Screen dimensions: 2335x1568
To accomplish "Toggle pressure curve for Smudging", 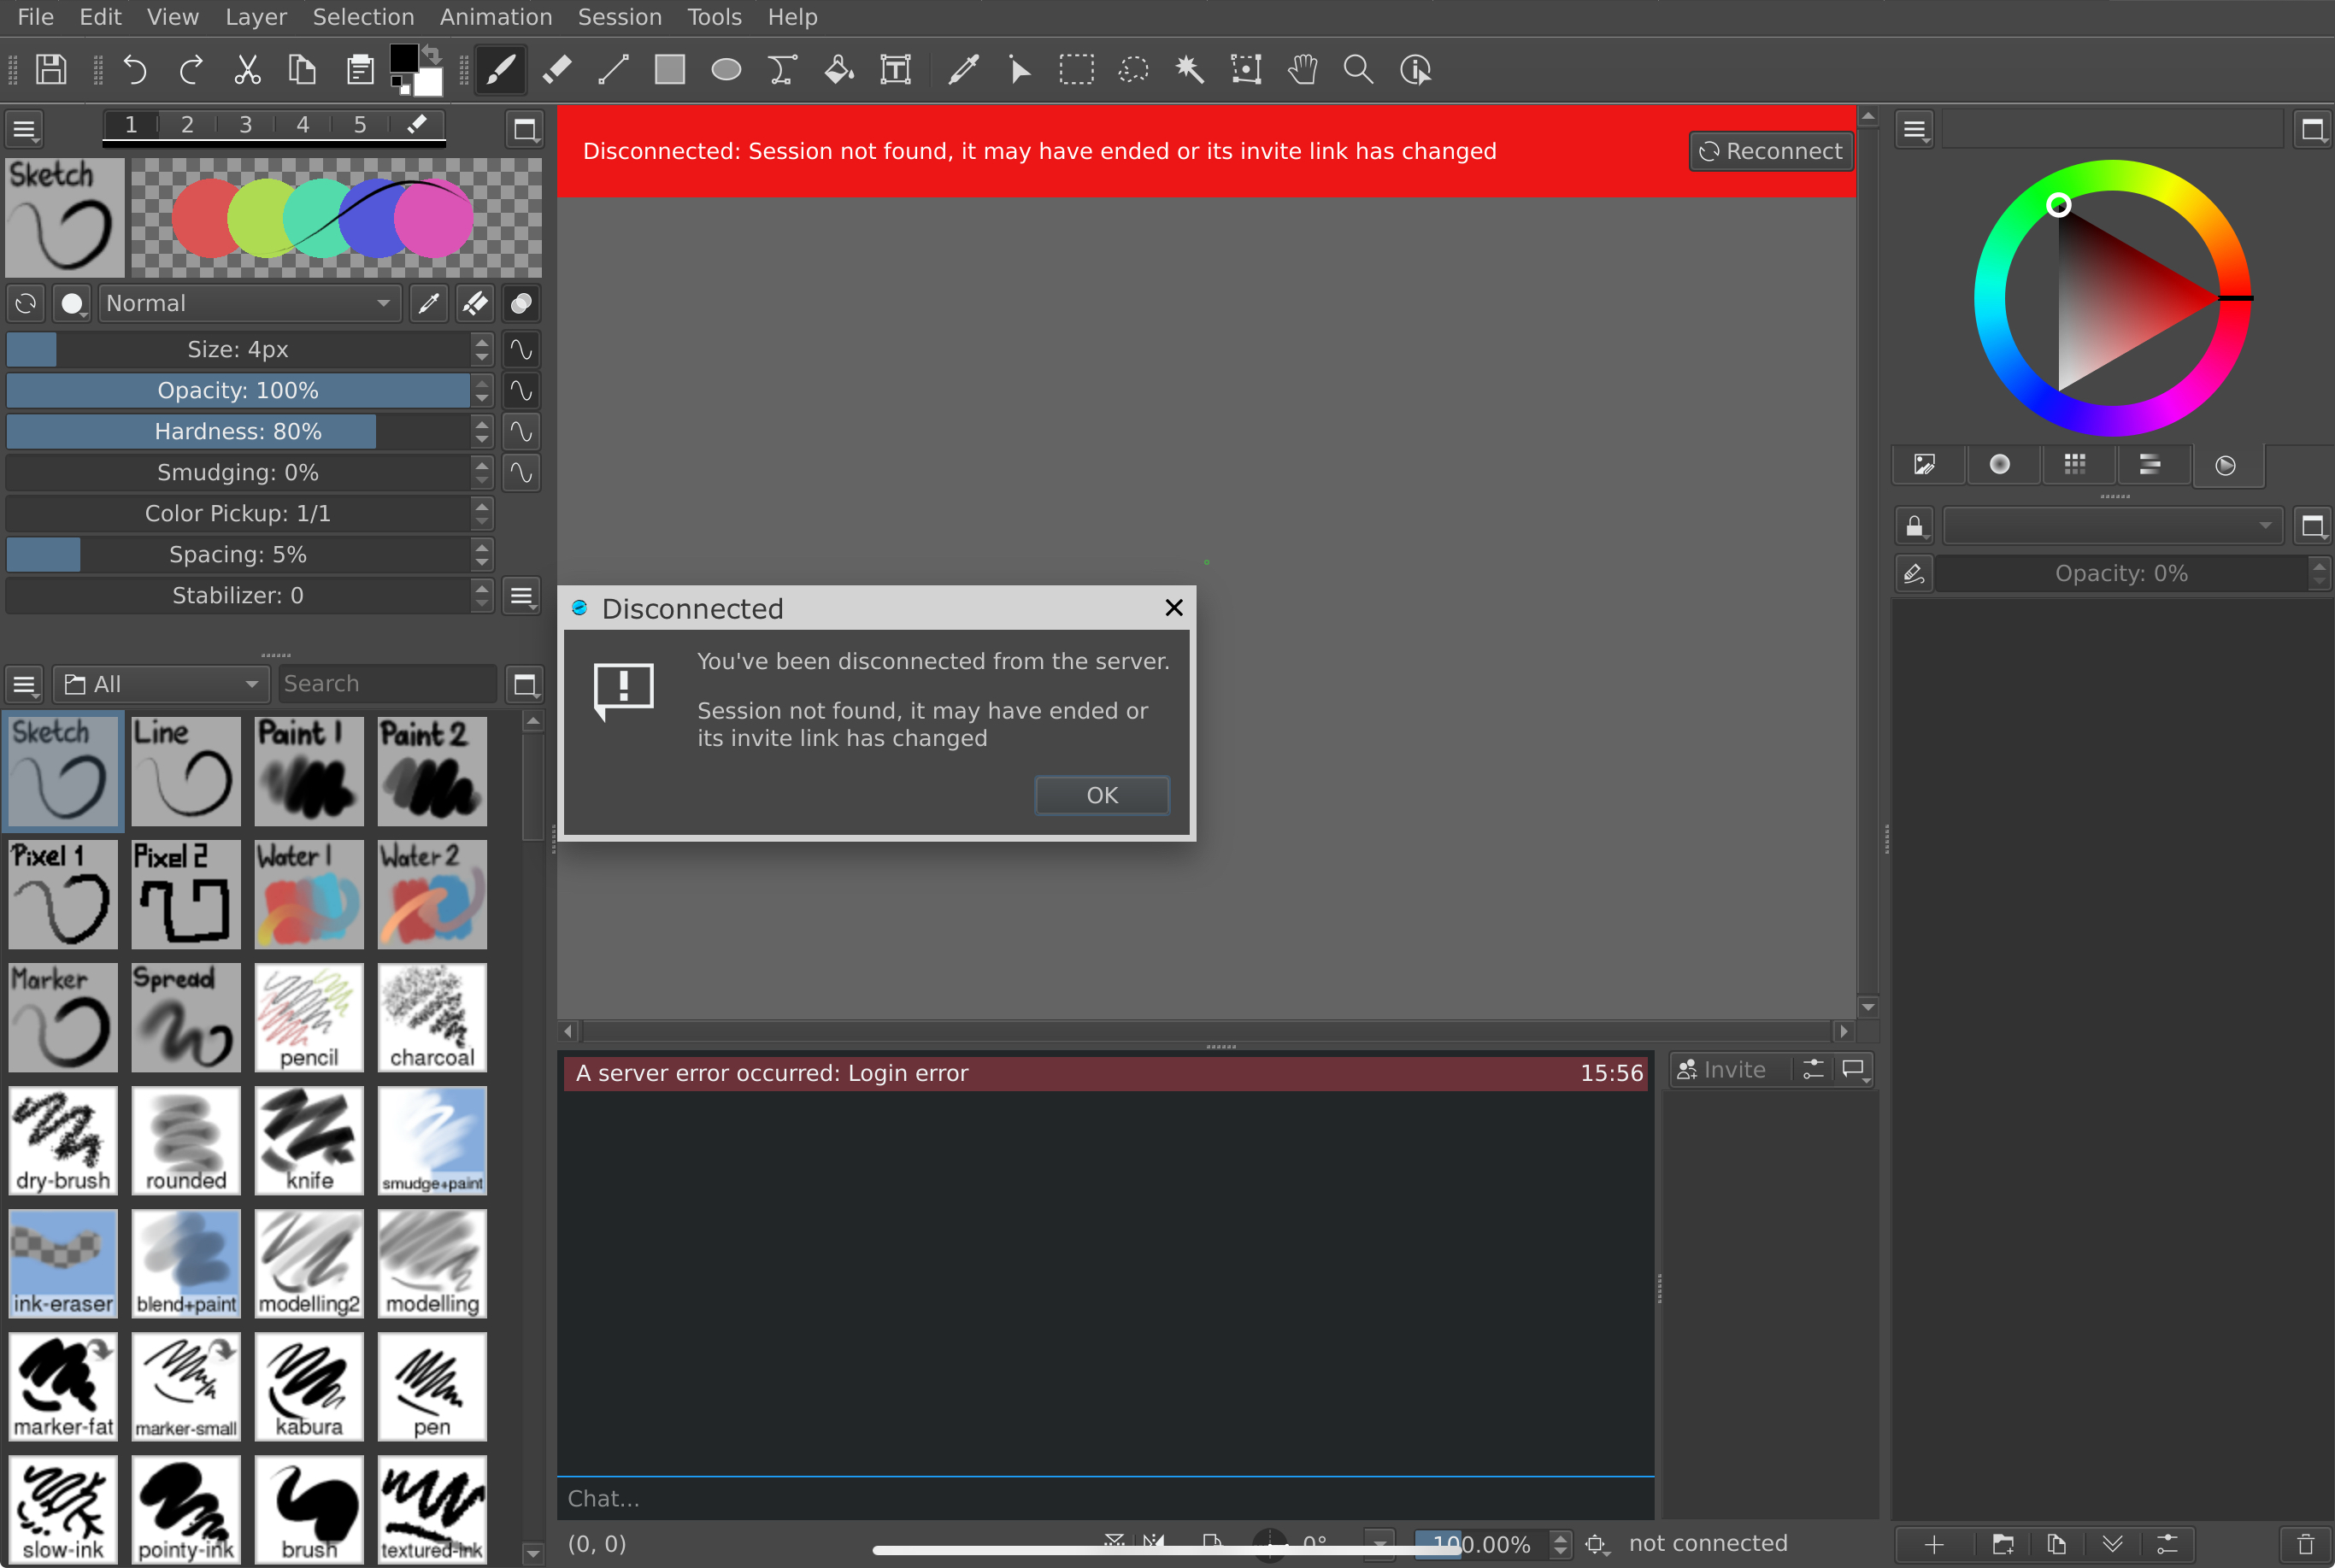I will pos(521,472).
